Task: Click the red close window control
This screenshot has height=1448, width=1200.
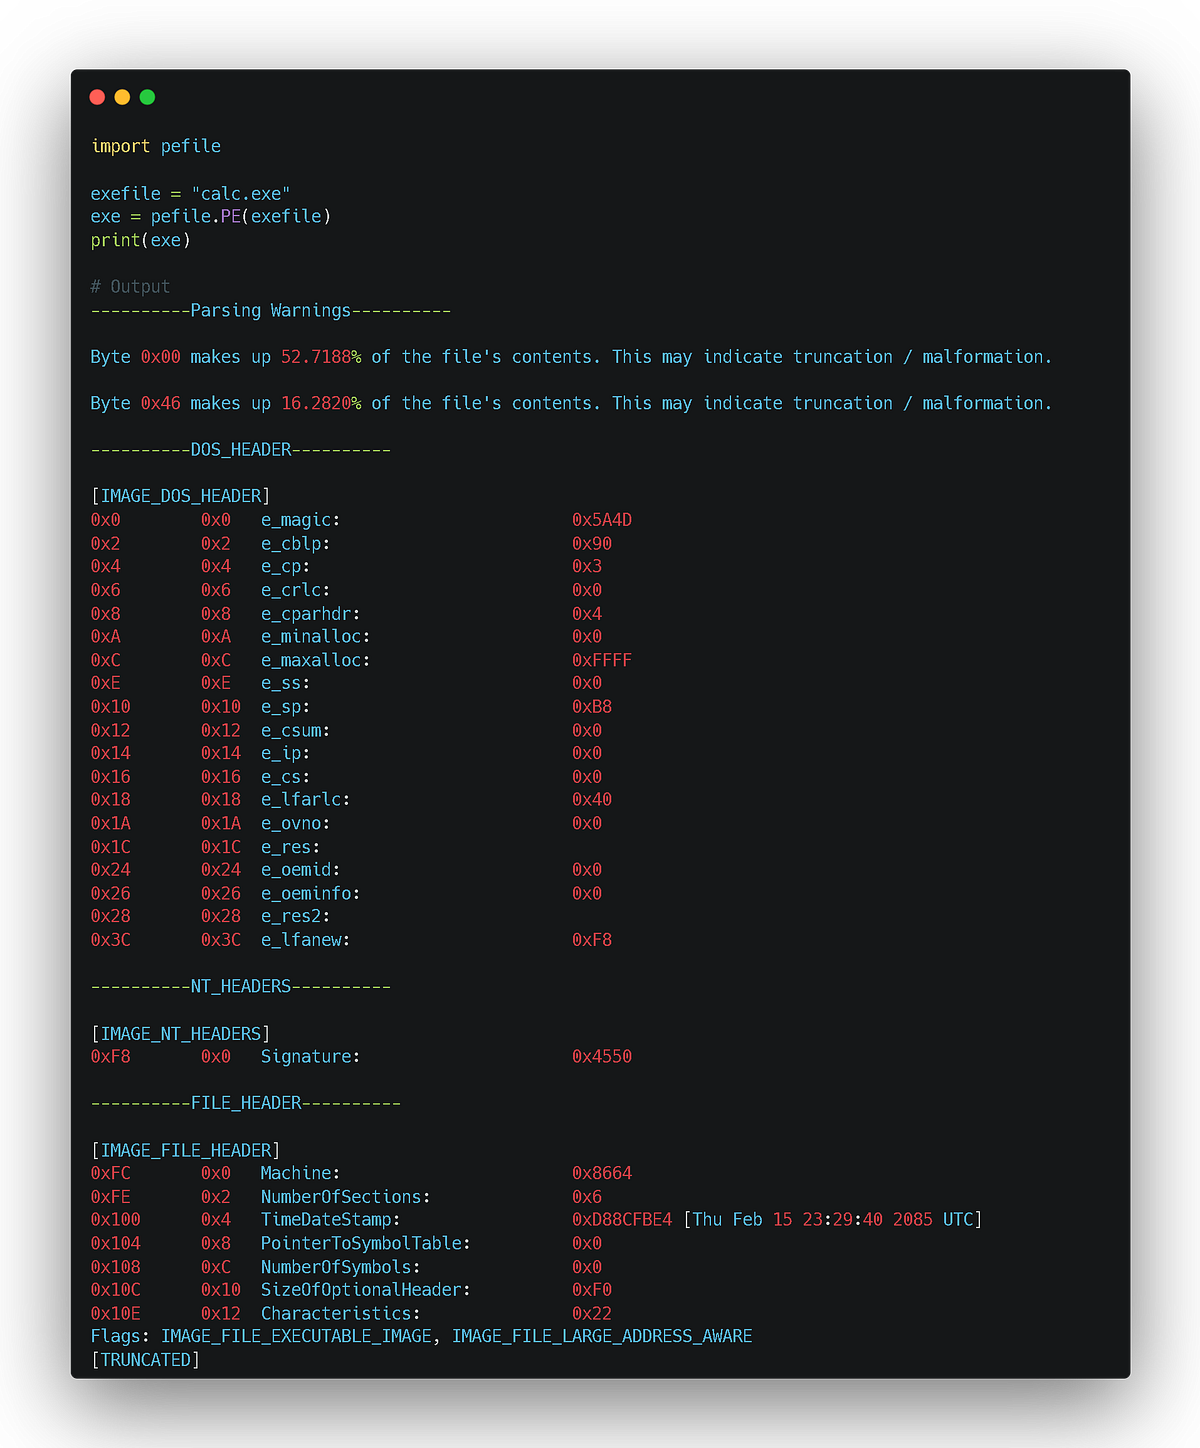Action: 97,97
